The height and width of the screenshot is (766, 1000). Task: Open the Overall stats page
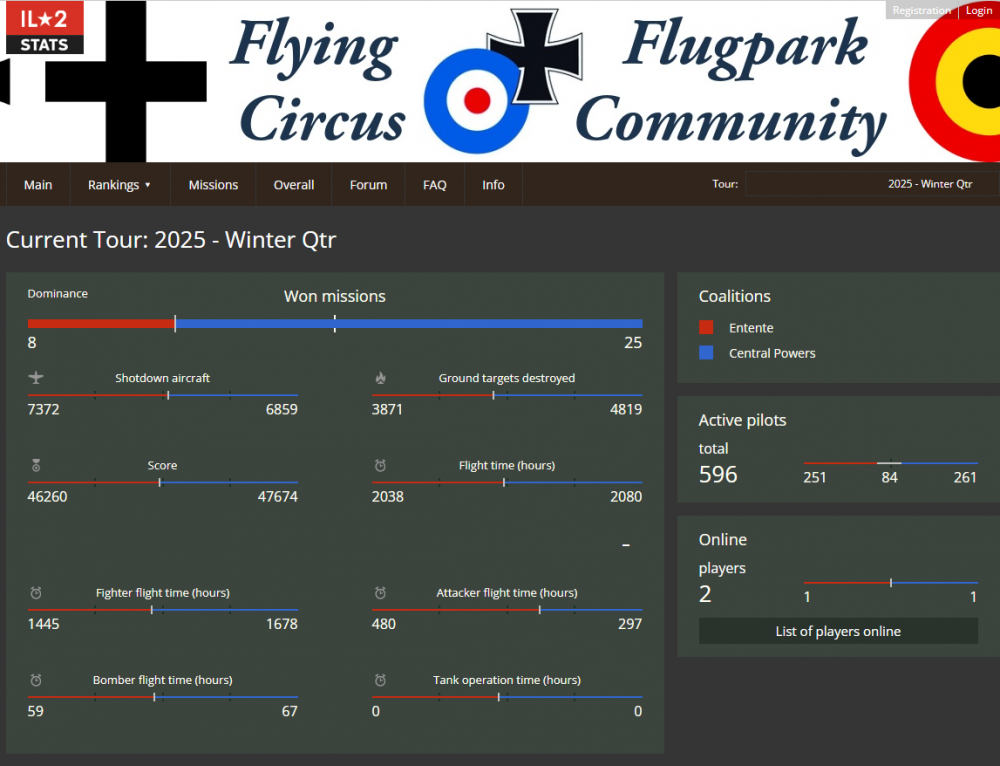tap(294, 184)
